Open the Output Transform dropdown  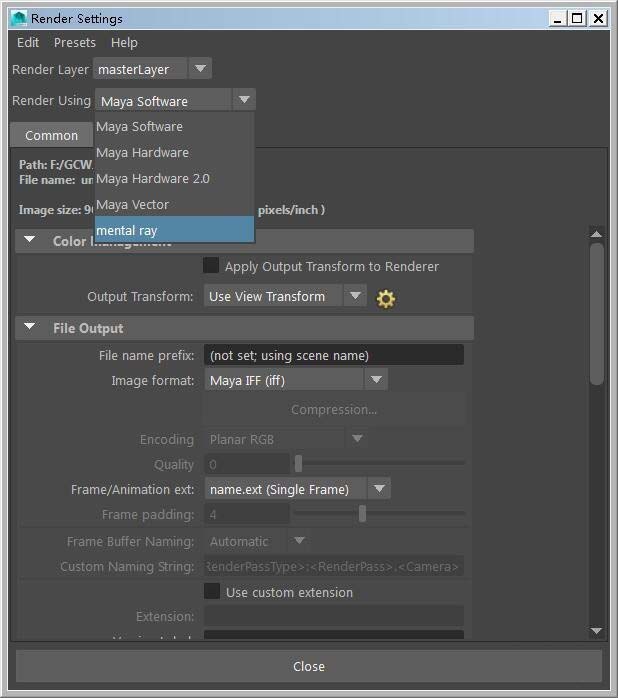(285, 296)
